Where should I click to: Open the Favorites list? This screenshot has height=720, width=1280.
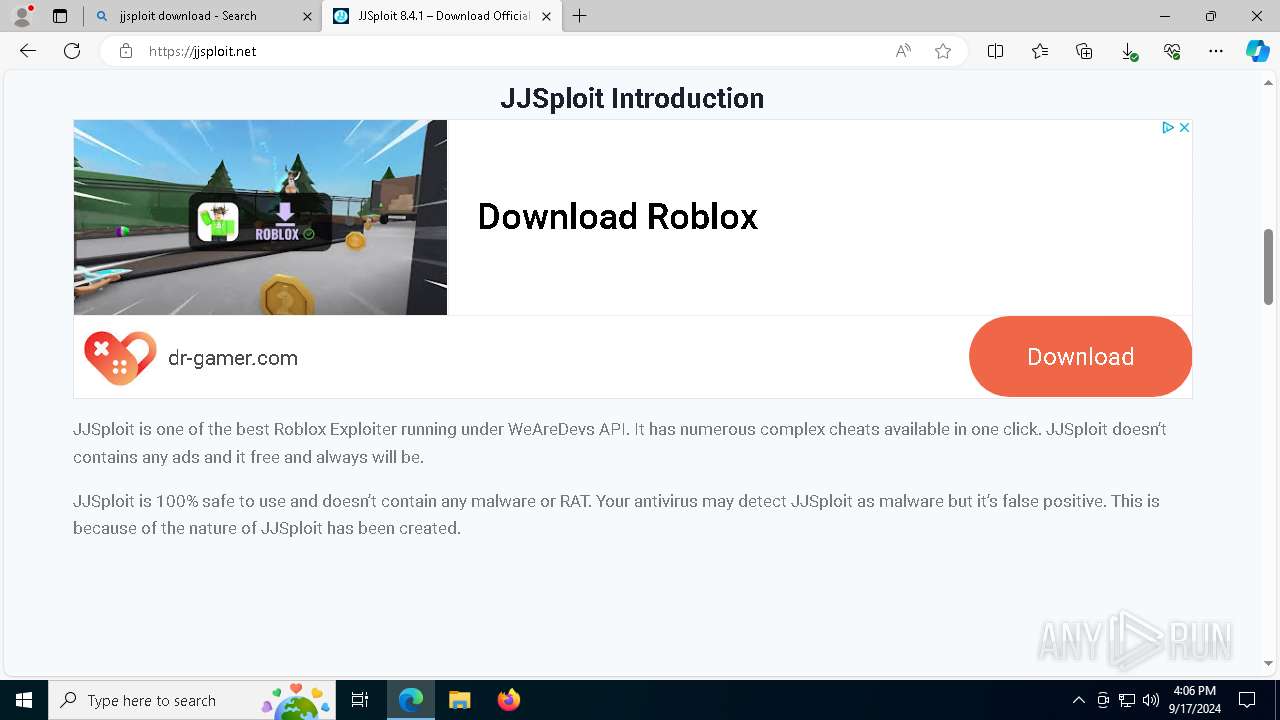click(1040, 51)
